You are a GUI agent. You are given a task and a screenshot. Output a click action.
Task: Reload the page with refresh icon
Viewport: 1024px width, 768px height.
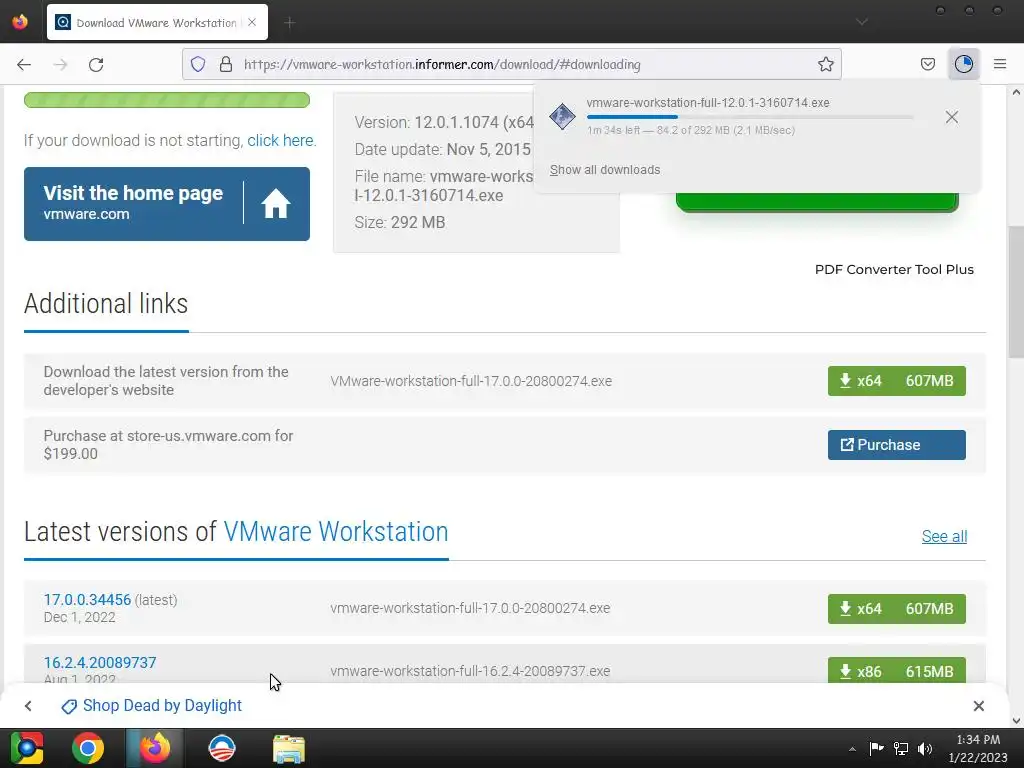(96, 64)
